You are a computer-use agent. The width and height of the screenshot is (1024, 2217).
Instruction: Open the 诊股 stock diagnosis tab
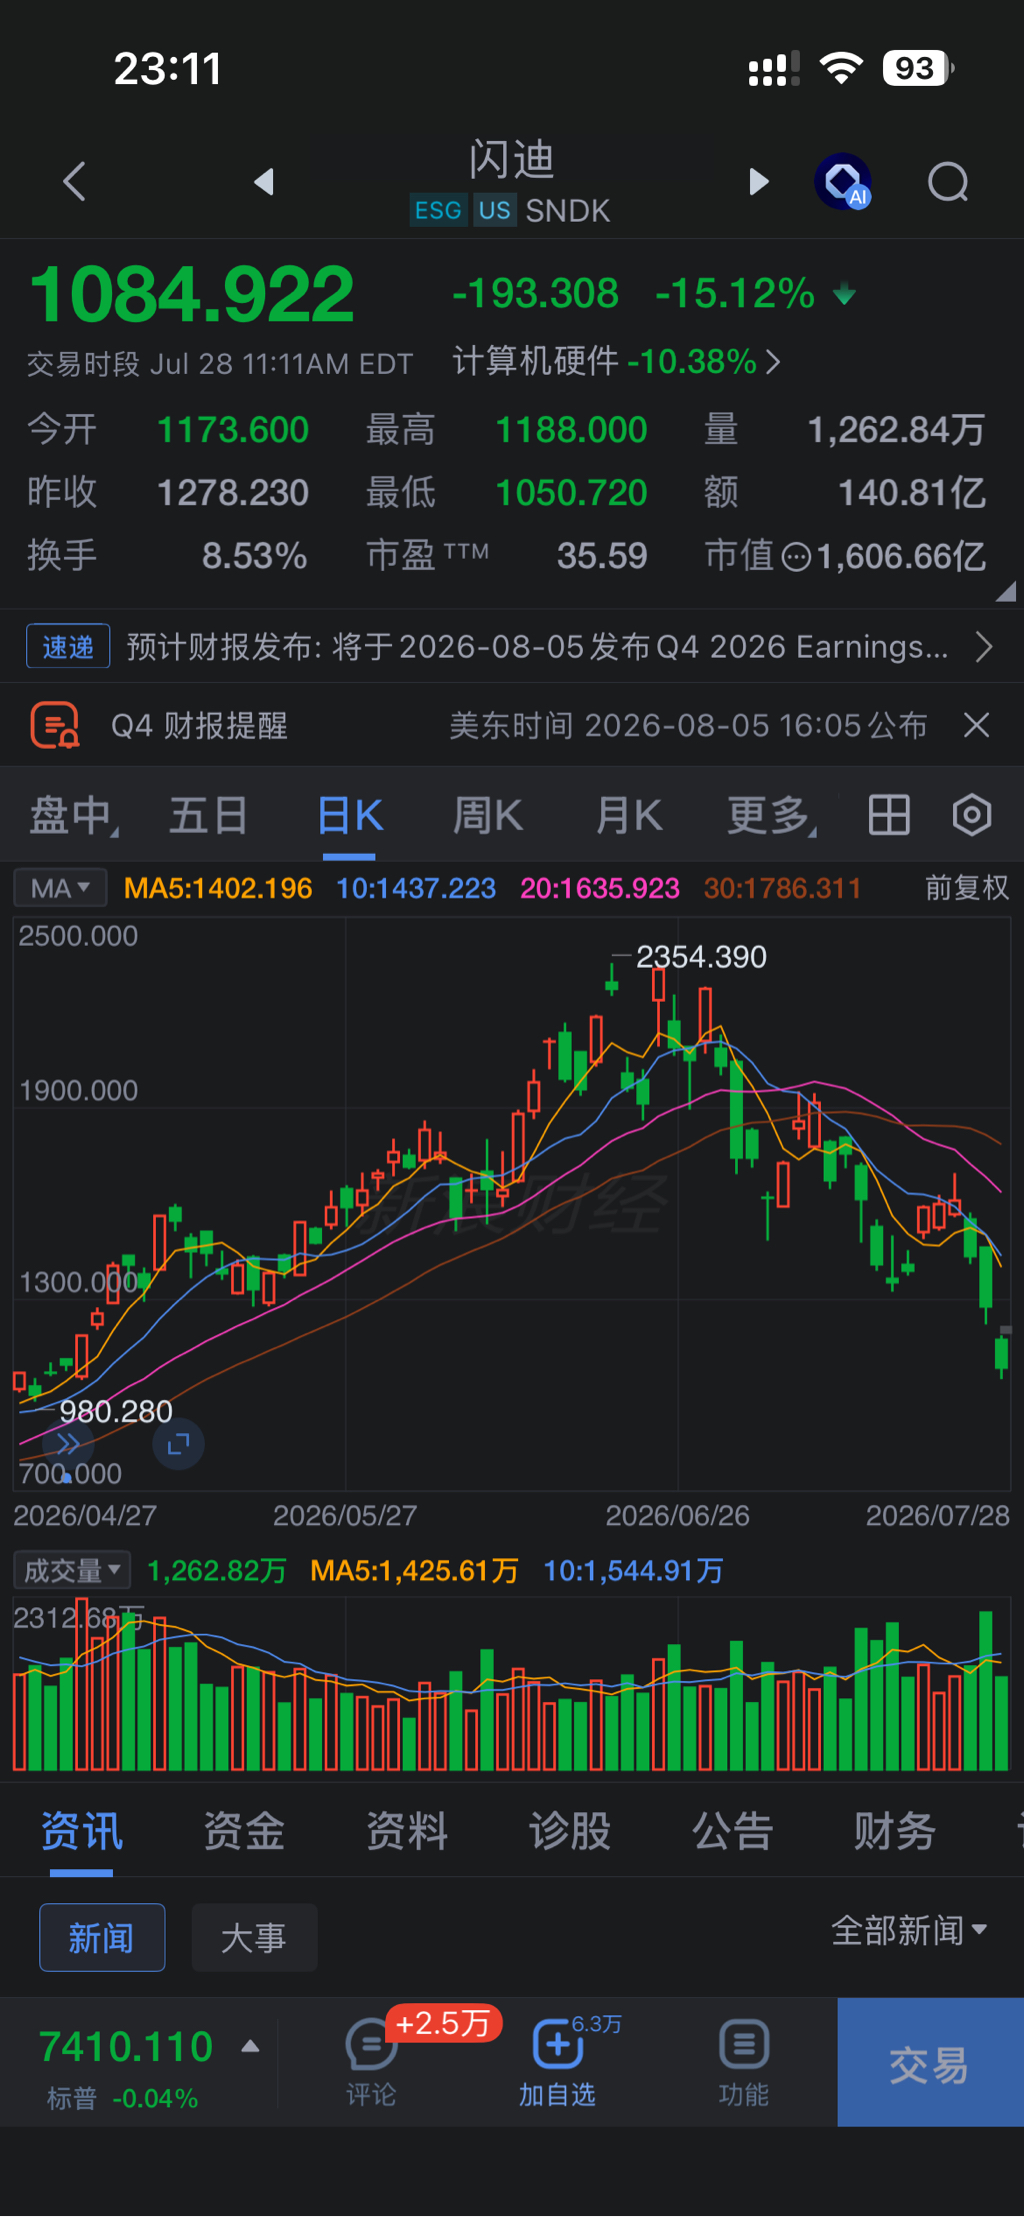click(x=570, y=1832)
